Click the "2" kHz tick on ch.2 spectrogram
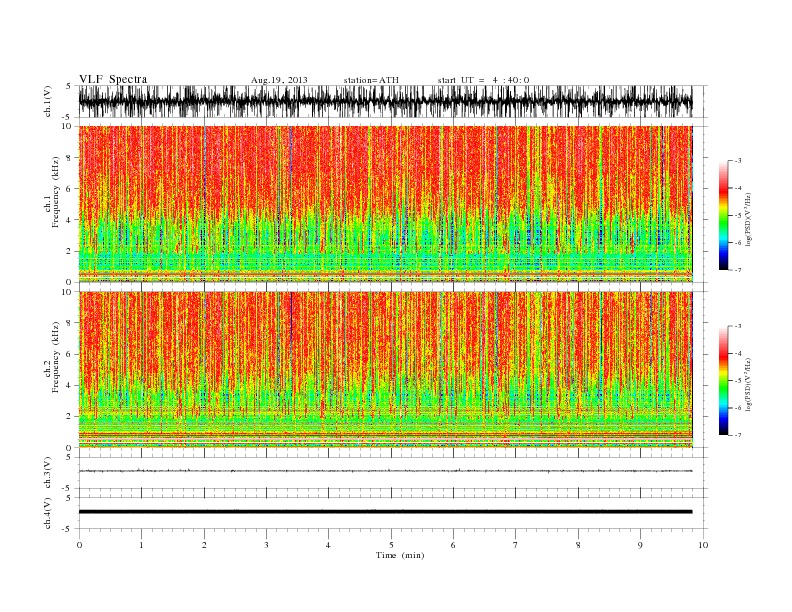The height and width of the screenshot is (612, 792). click(x=70, y=417)
